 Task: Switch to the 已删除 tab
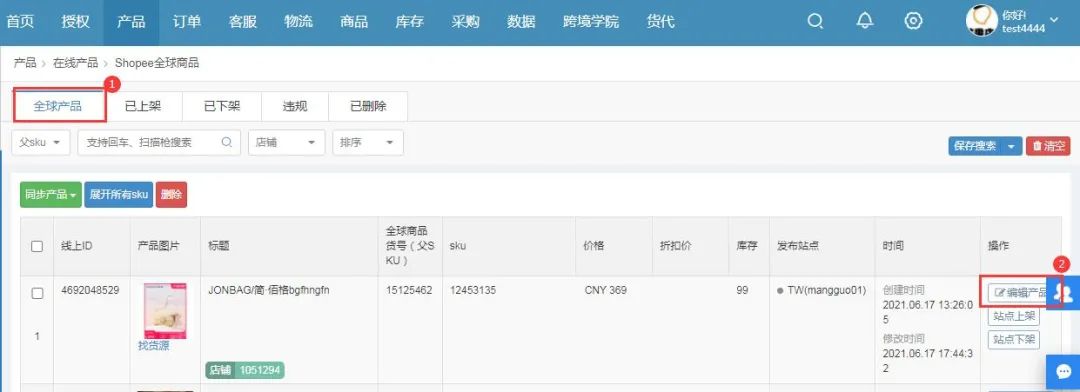[x=368, y=106]
